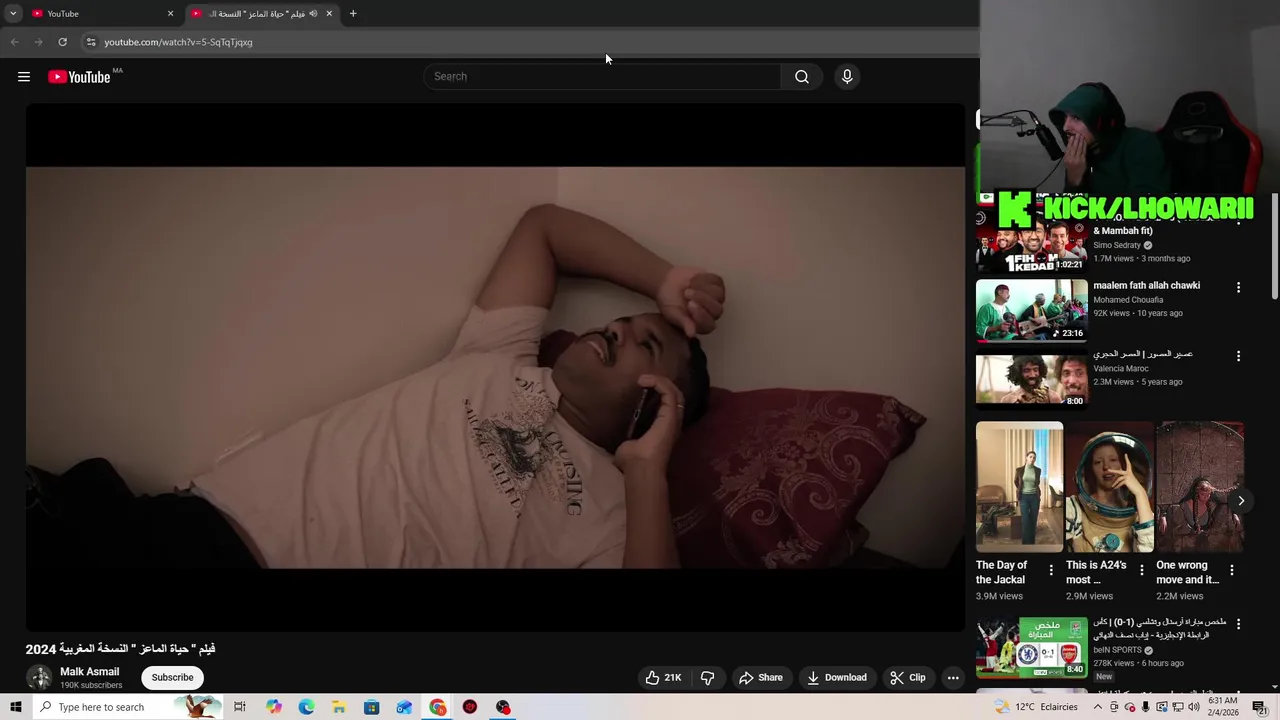This screenshot has width=1280, height=720.
Task: View site information icon in address bar
Action: tap(91, 42)
